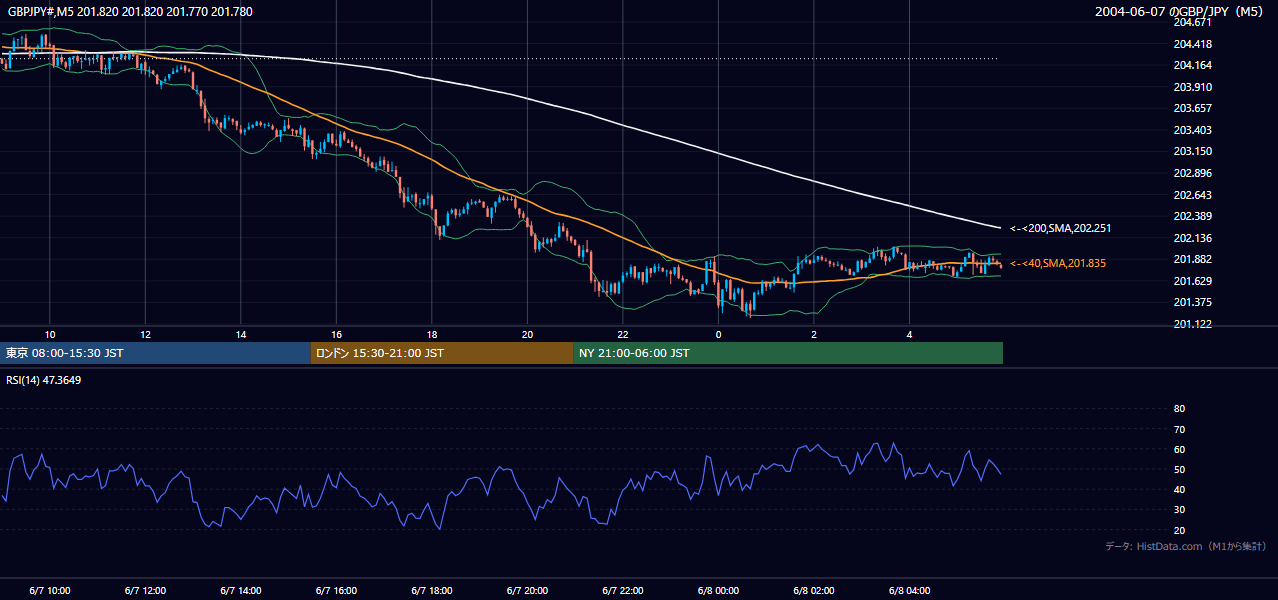Click the NY 21:00-06:00 JST session bar
This screenshot has height=600, width=1278.
(788, 353)
